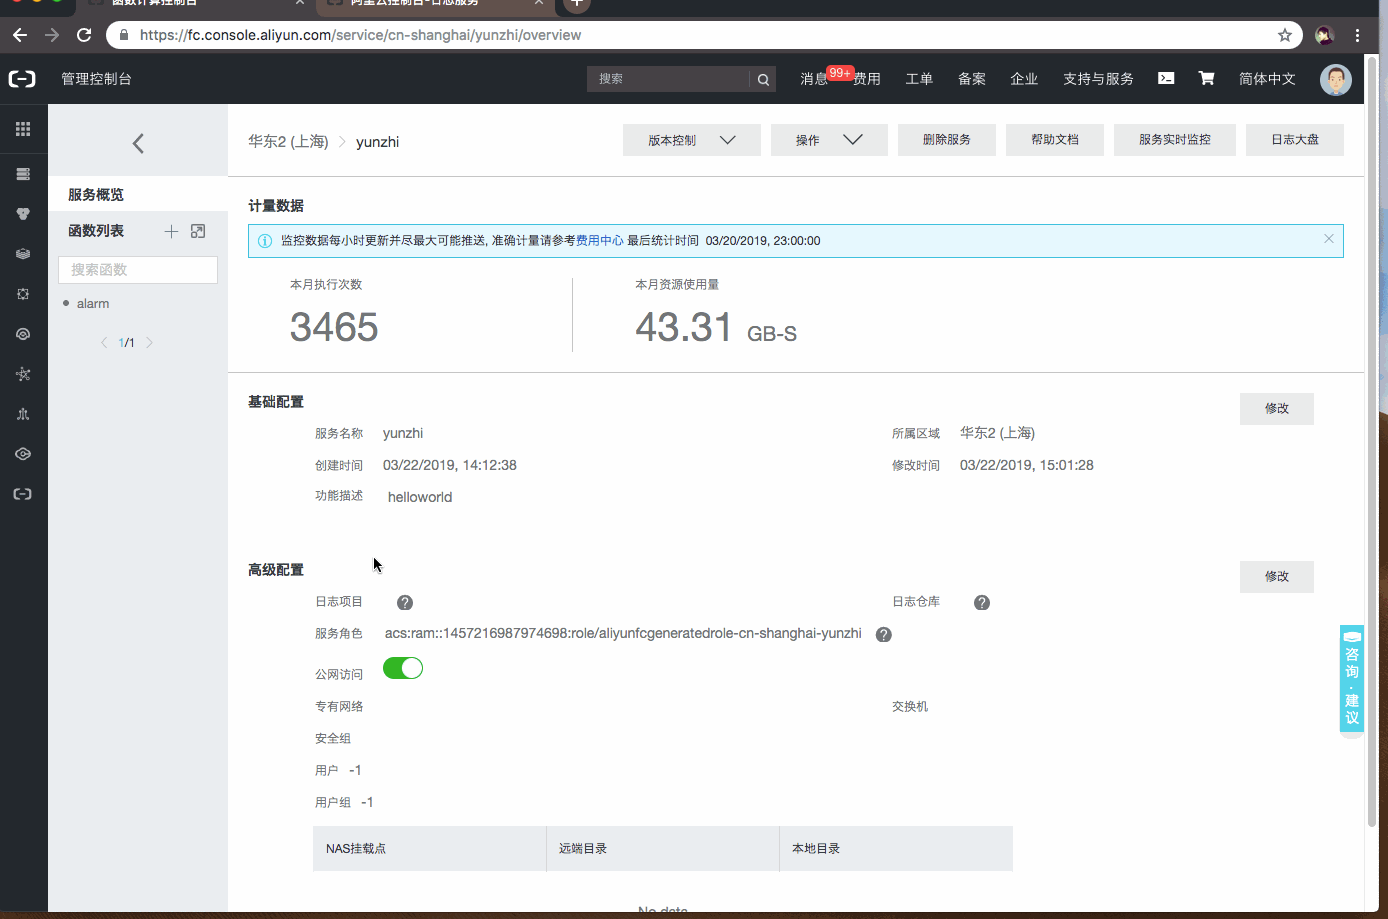The height and width of the screenshot is (919, 1388).
Task: Click the bottom sidebar bracket icon
Action: (x=23, y=494)
